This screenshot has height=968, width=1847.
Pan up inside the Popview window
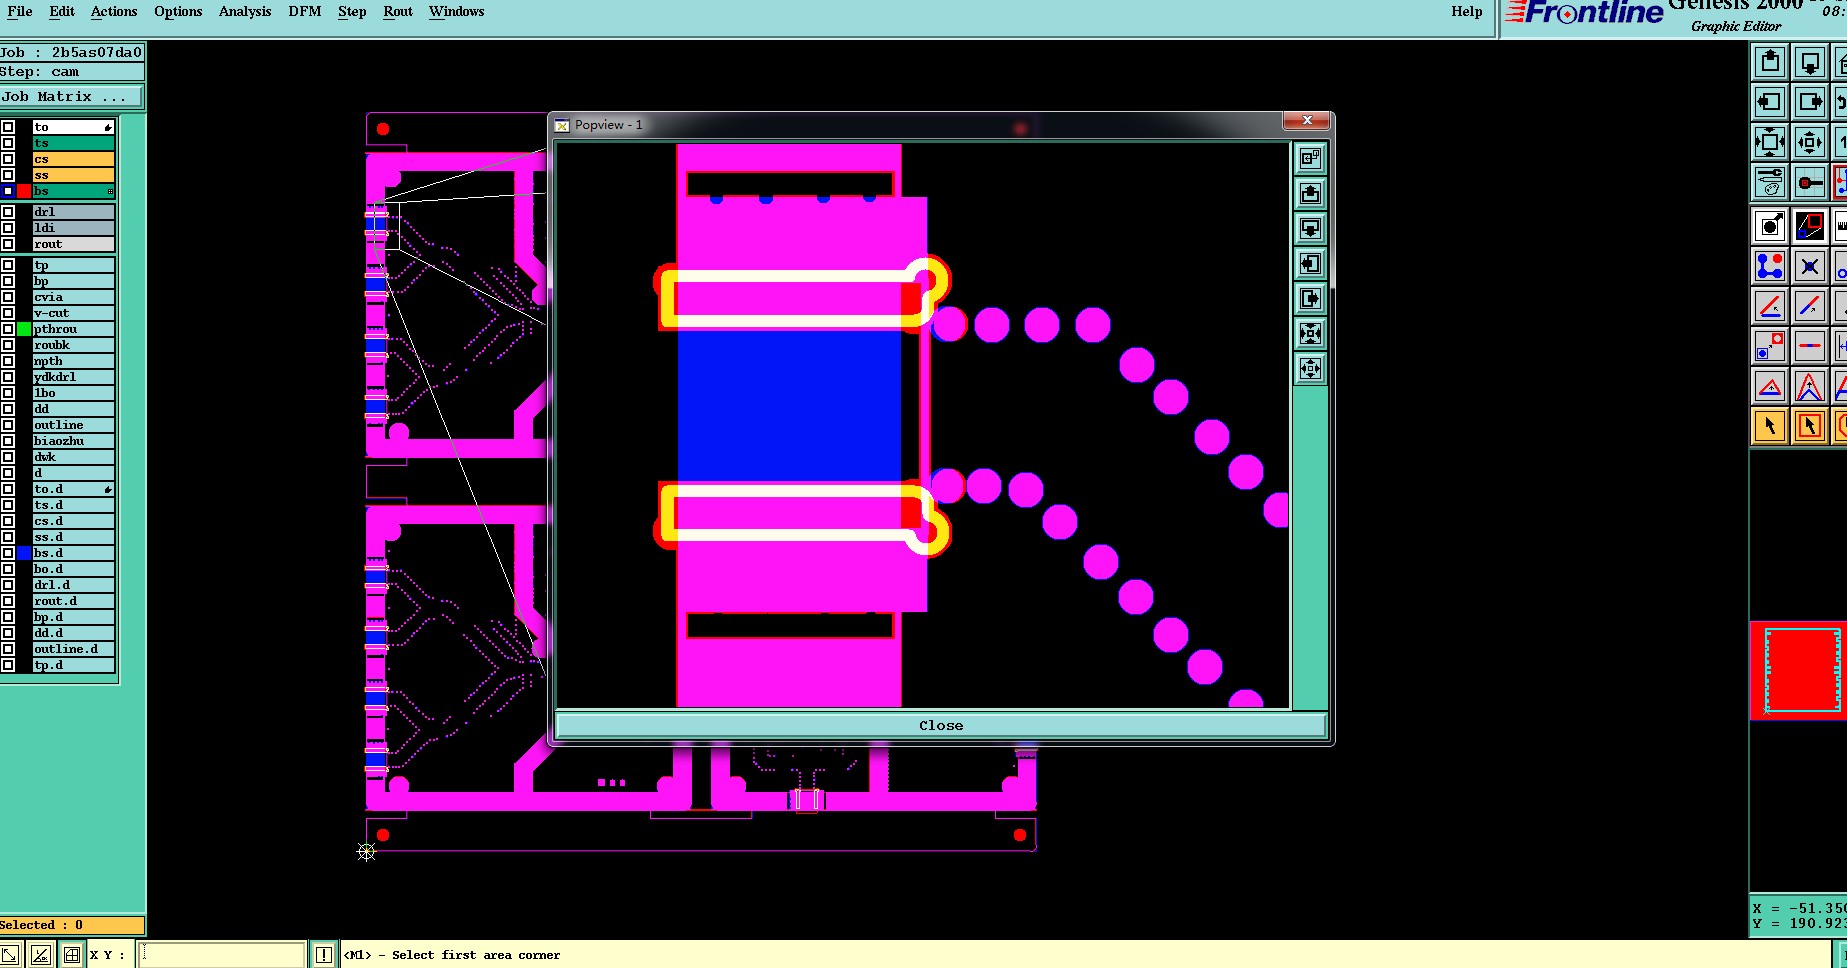1310,193
